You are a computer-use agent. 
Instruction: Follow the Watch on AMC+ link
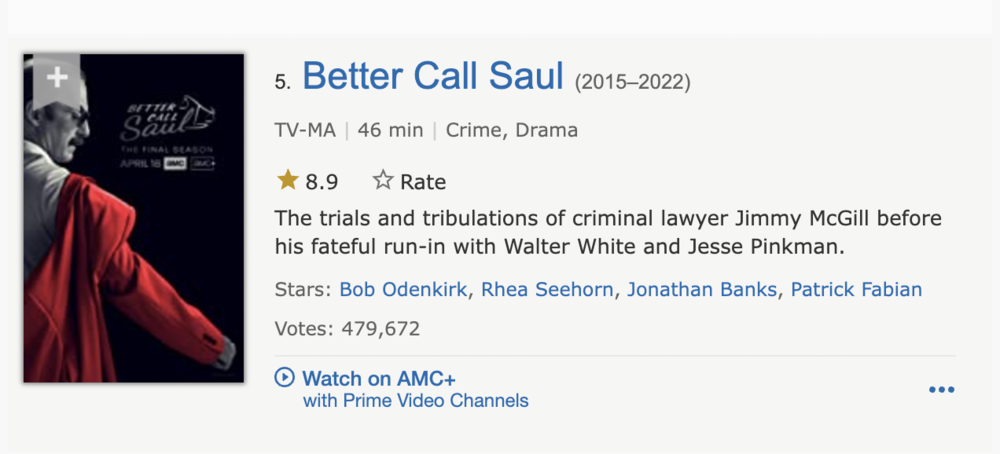379,378
